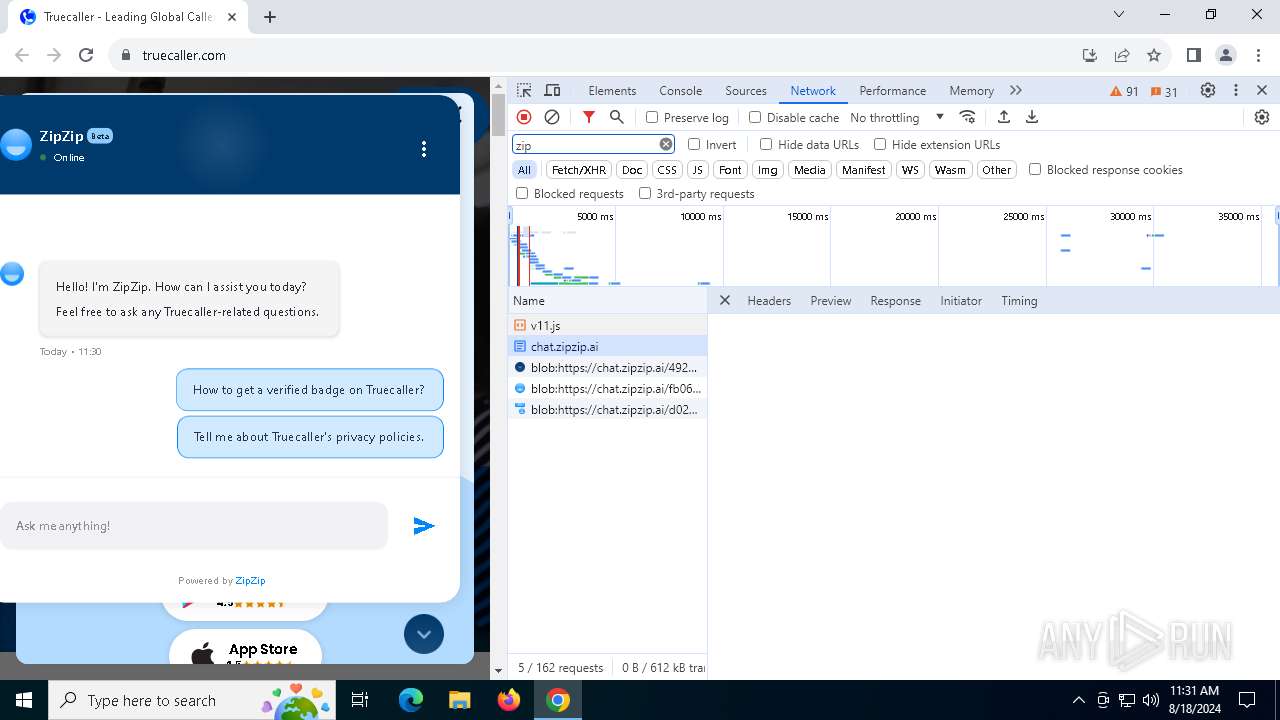
Task: Open the Timing tab of request
Action: click(1019, 300)
